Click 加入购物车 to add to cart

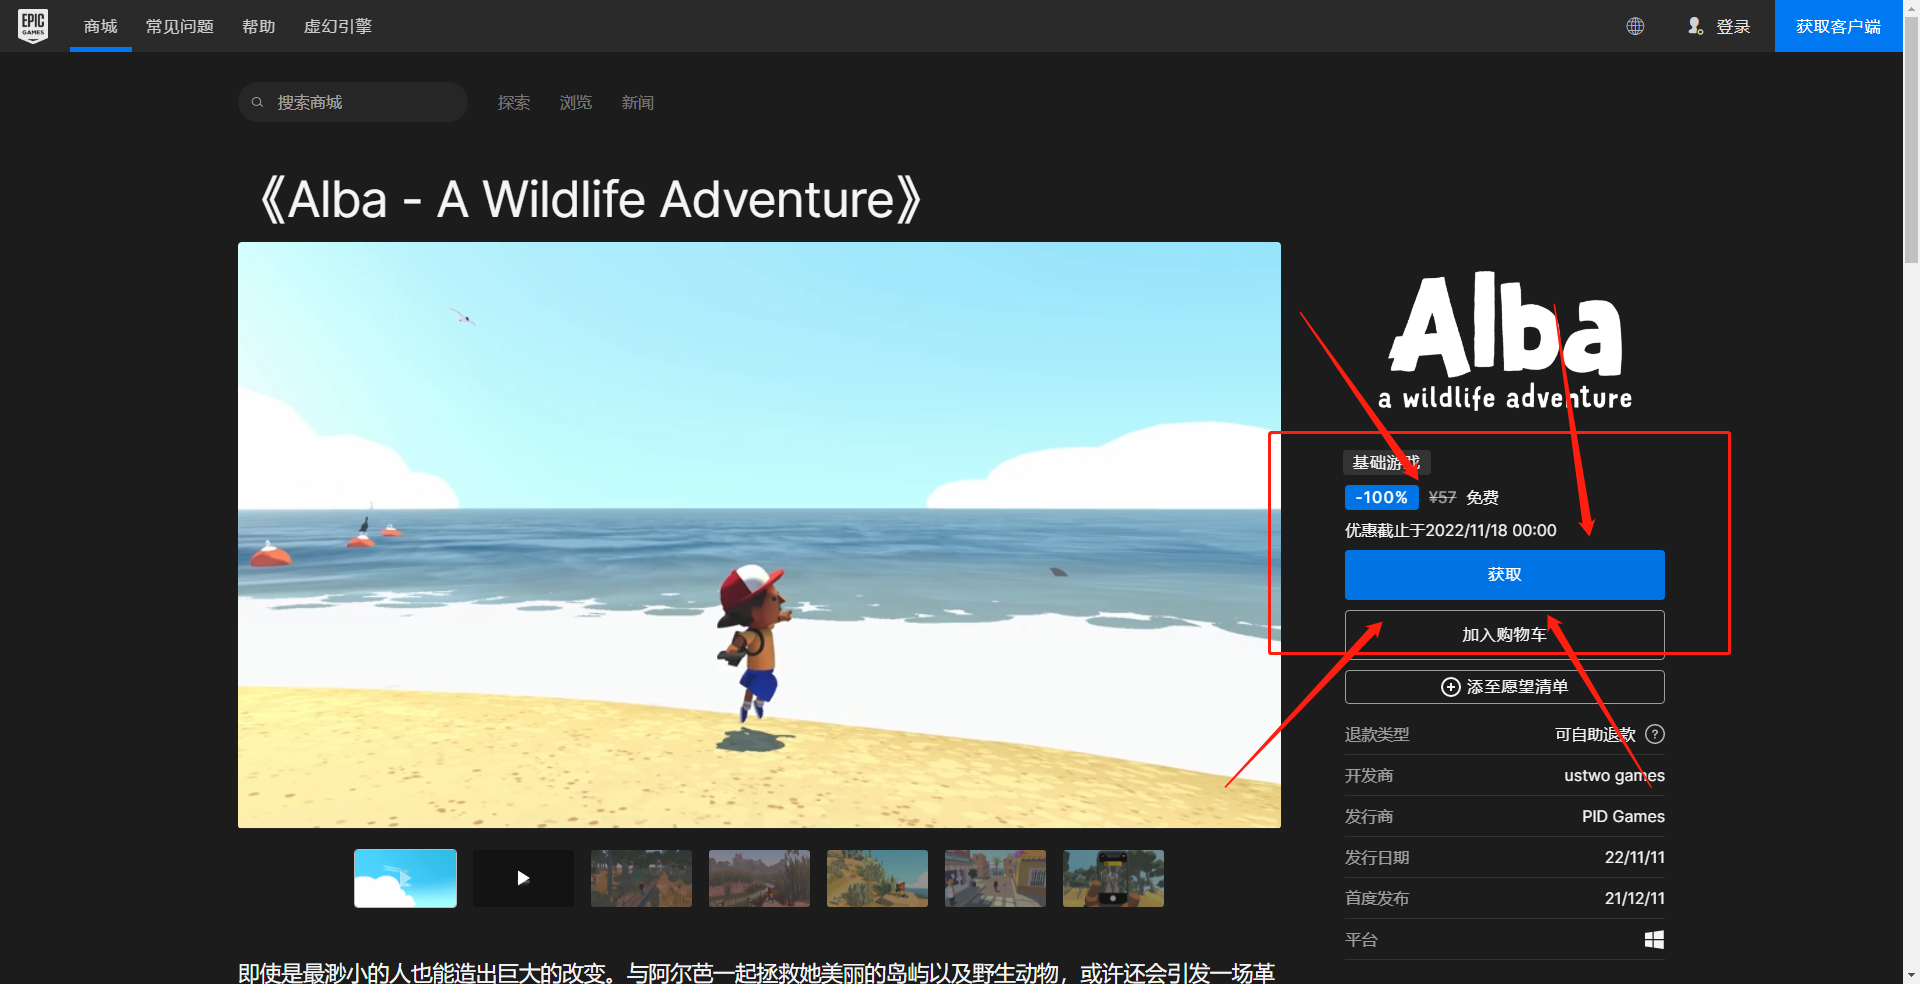[x=1504, y=633]
